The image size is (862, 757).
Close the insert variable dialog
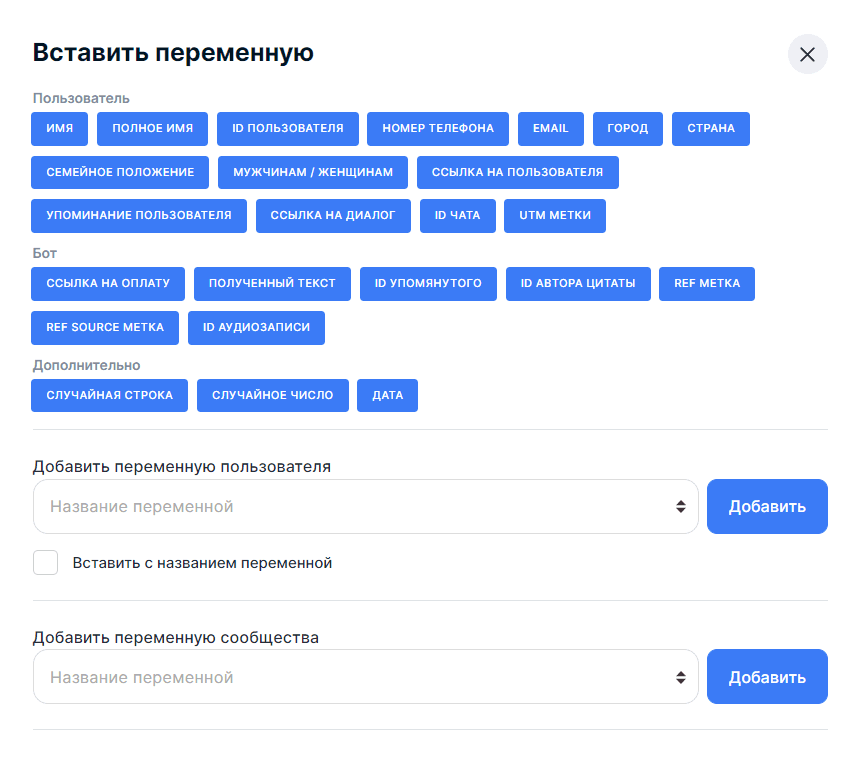click(807, 54)
